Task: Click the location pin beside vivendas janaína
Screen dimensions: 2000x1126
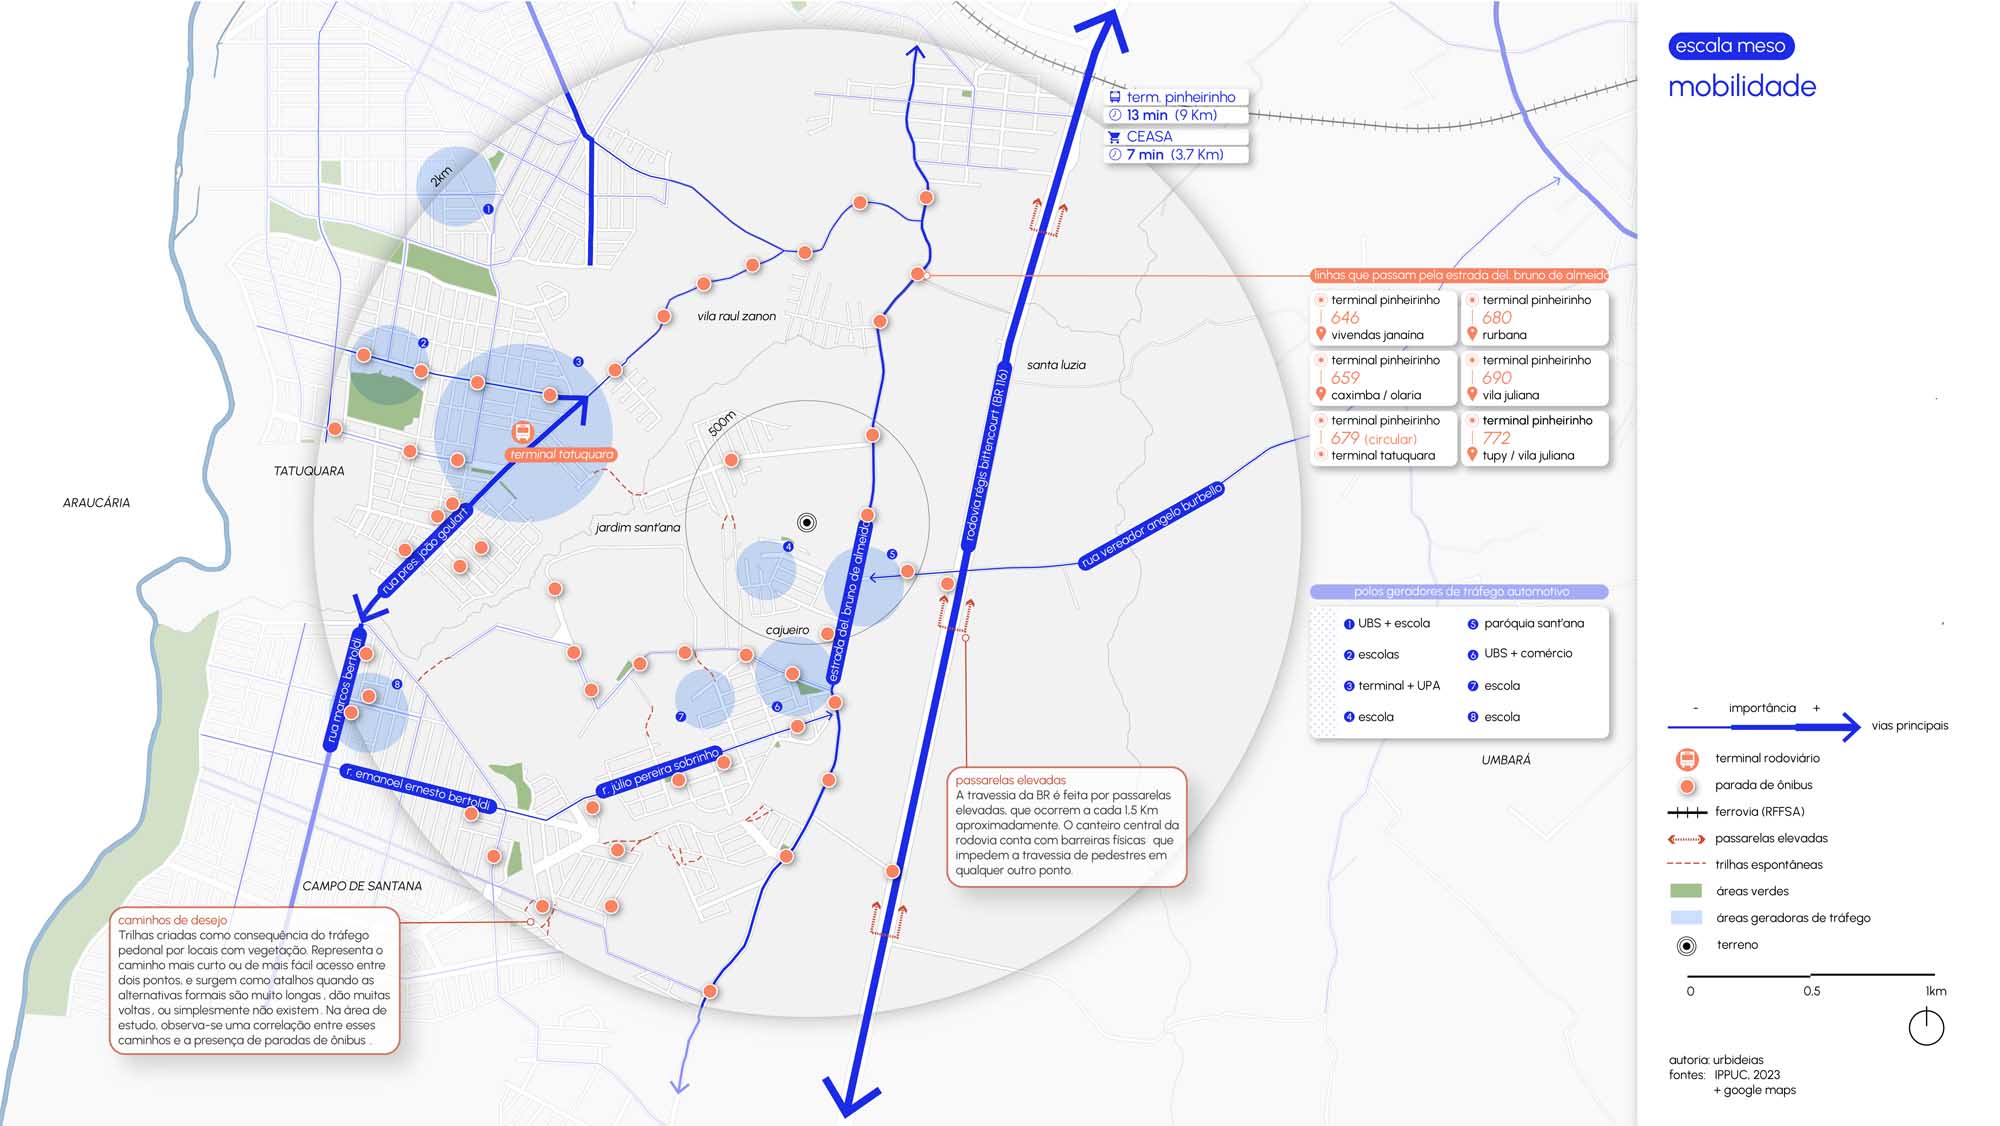Action: point(1321,335)
